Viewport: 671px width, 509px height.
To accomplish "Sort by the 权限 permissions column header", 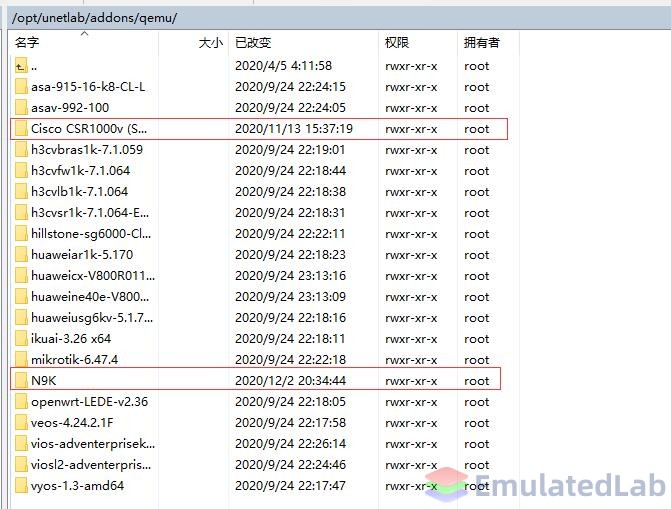I will coord(397,43).
